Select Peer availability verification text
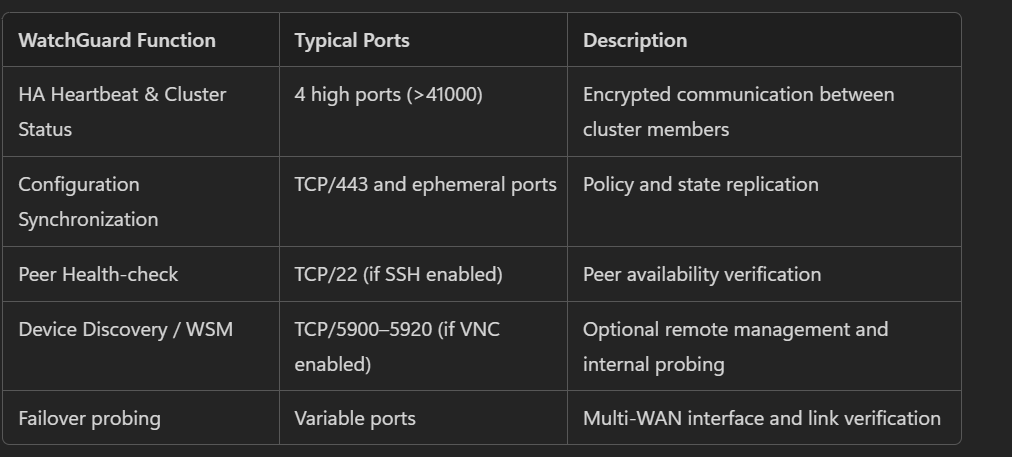 tap(702, 274)
